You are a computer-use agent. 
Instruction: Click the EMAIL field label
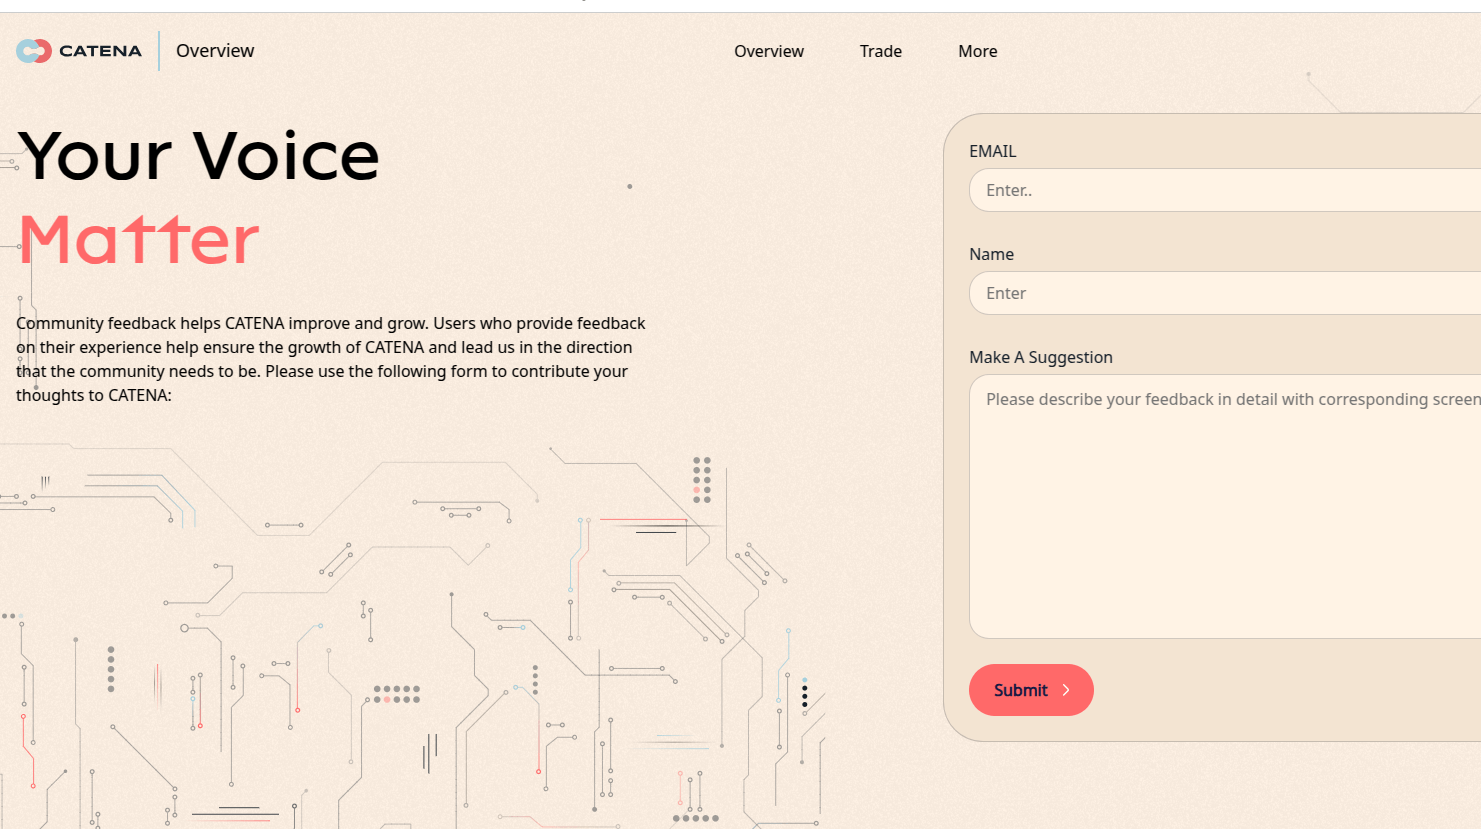click(x=992, y=151)
